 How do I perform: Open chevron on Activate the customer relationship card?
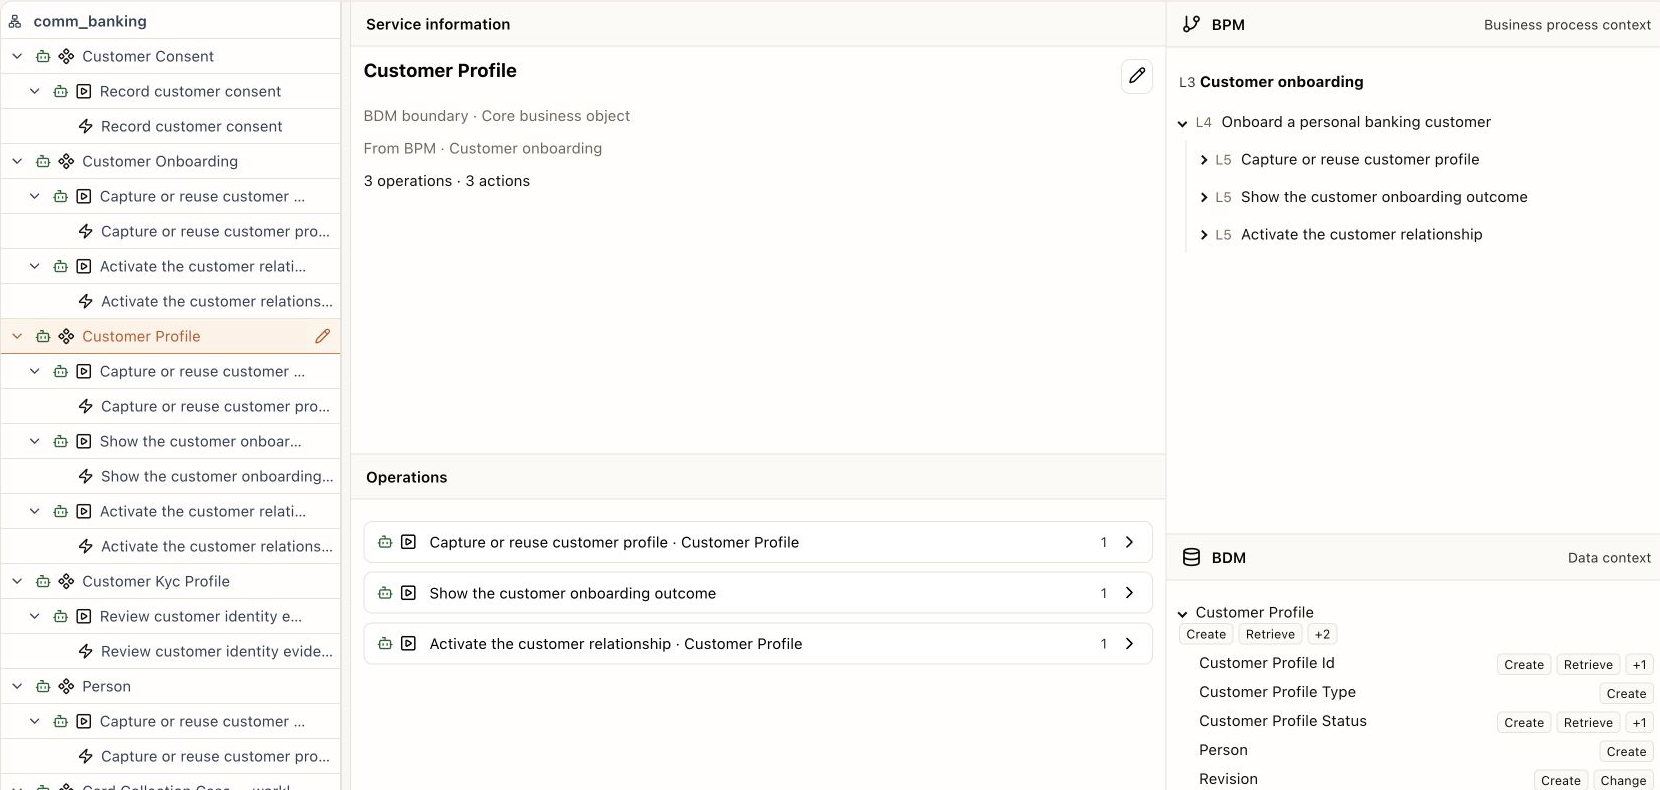pyautogui.click(x=1129, y=644)
